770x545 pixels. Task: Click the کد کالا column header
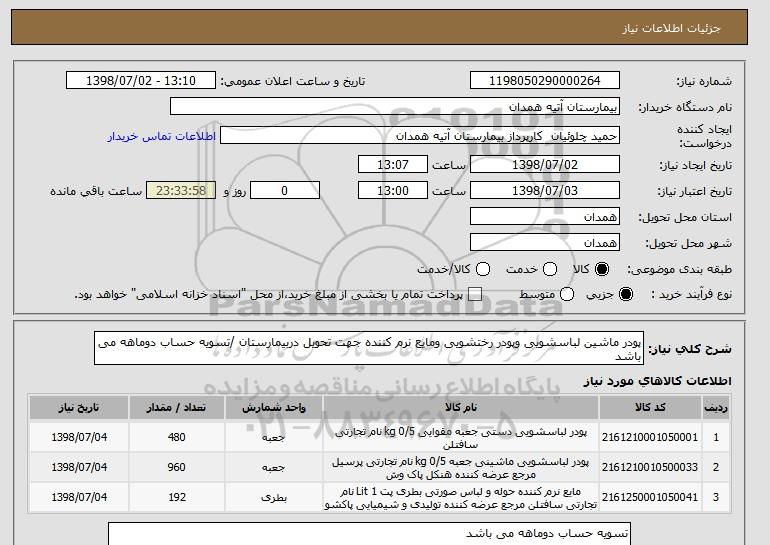(x=650, y=408)
